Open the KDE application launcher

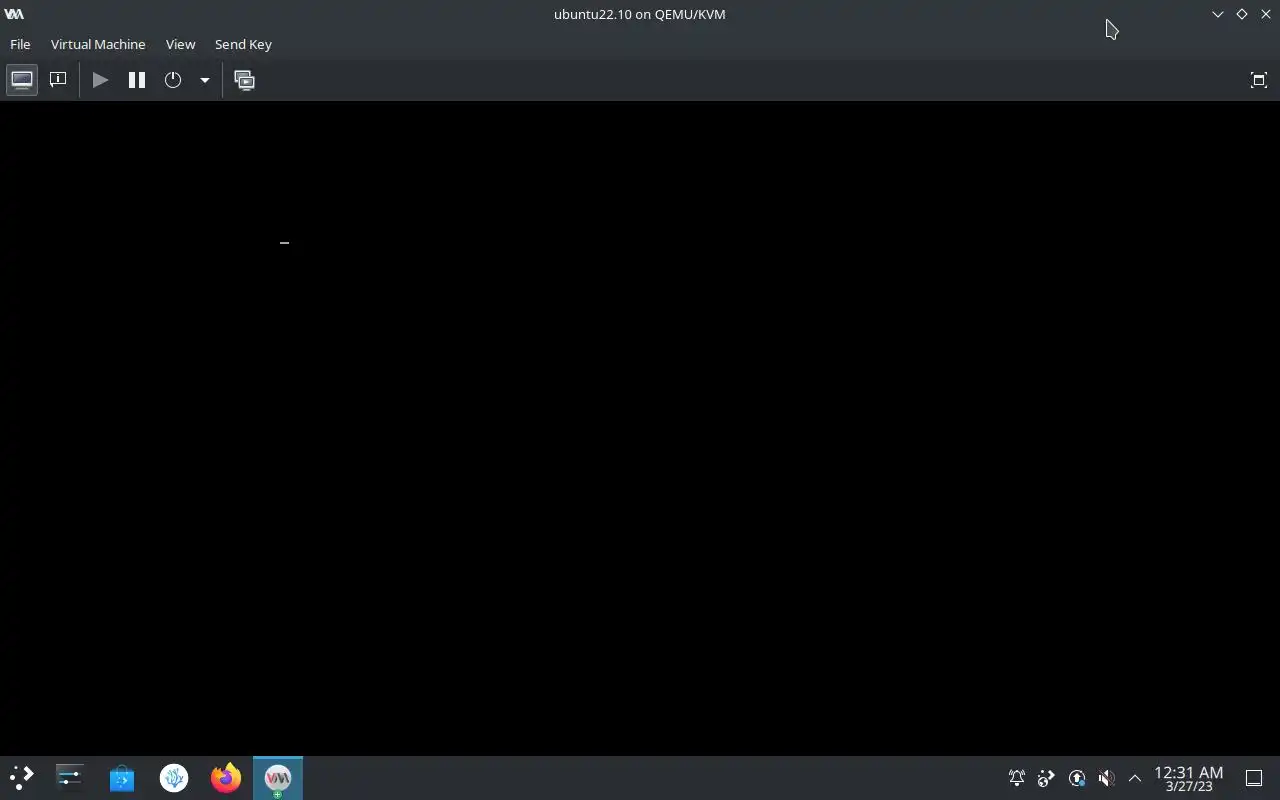[21, 778]
